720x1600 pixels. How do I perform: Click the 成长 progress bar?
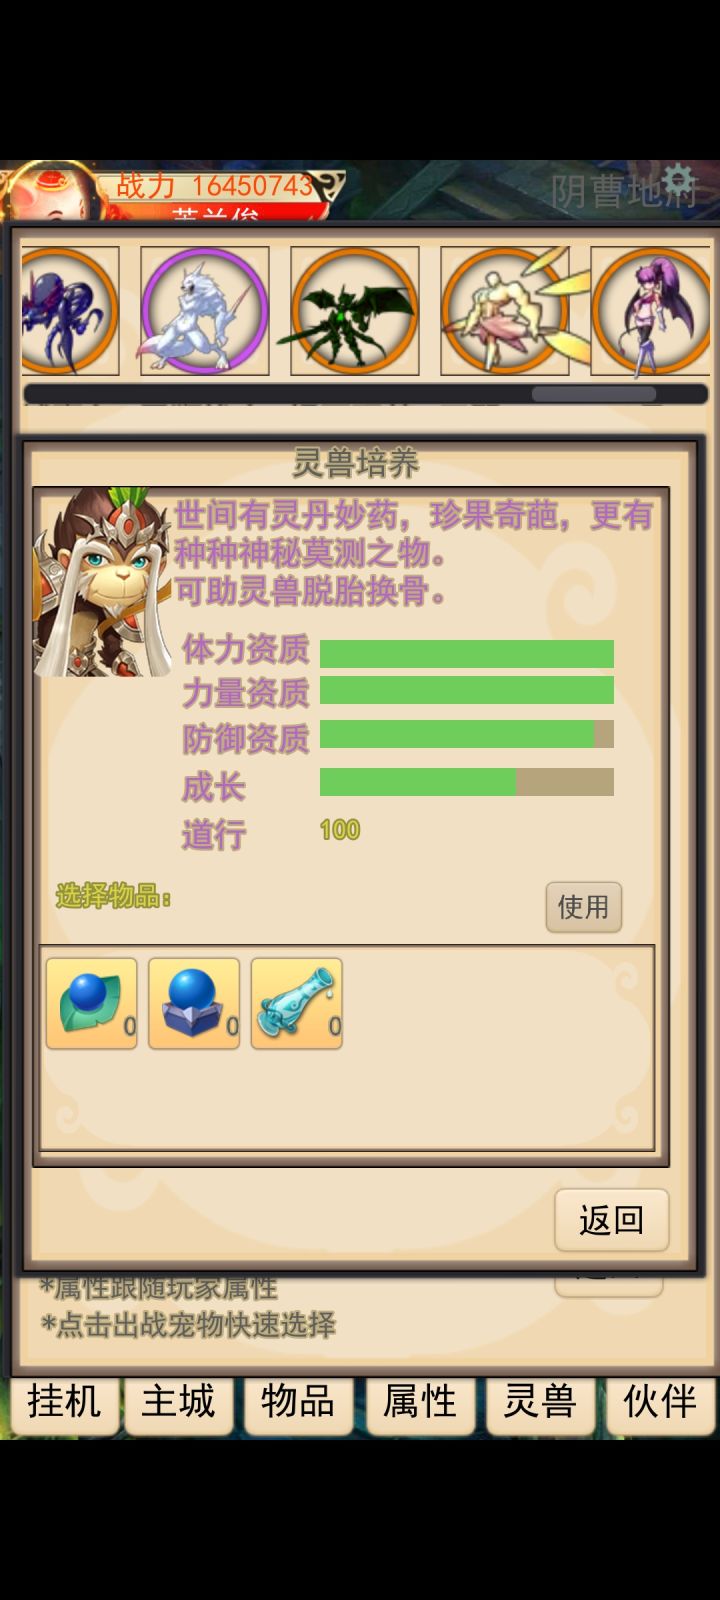pyautogui.click(x=467, y=782)
